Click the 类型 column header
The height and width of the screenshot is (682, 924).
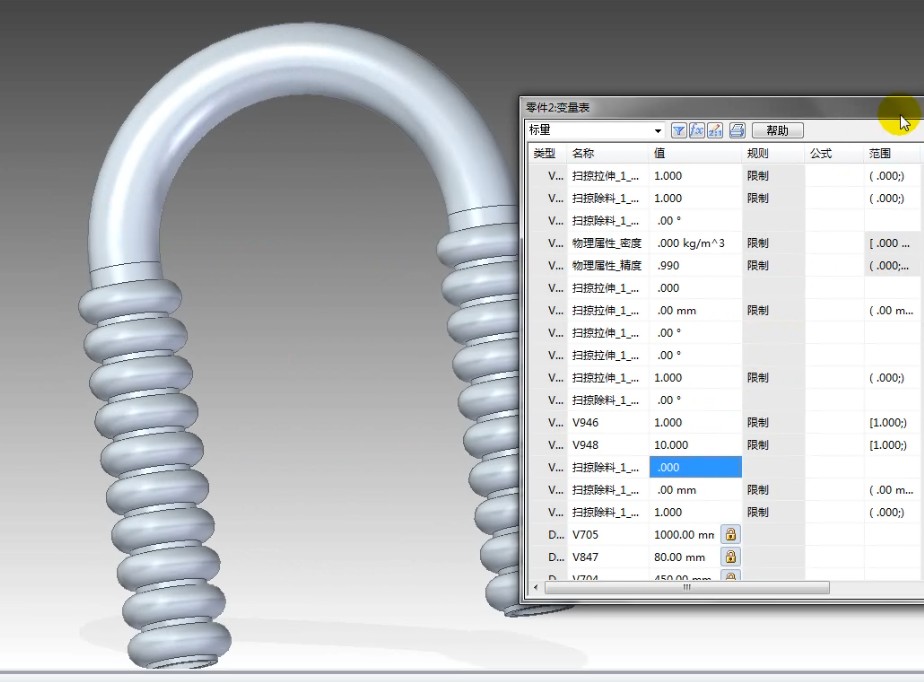click(x=544, y=153)
